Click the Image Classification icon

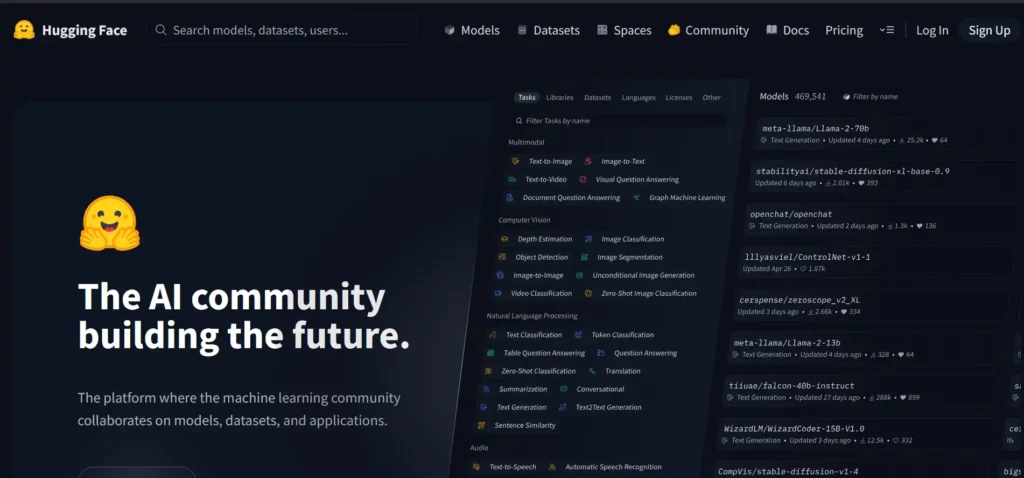[x=589, y=239]
